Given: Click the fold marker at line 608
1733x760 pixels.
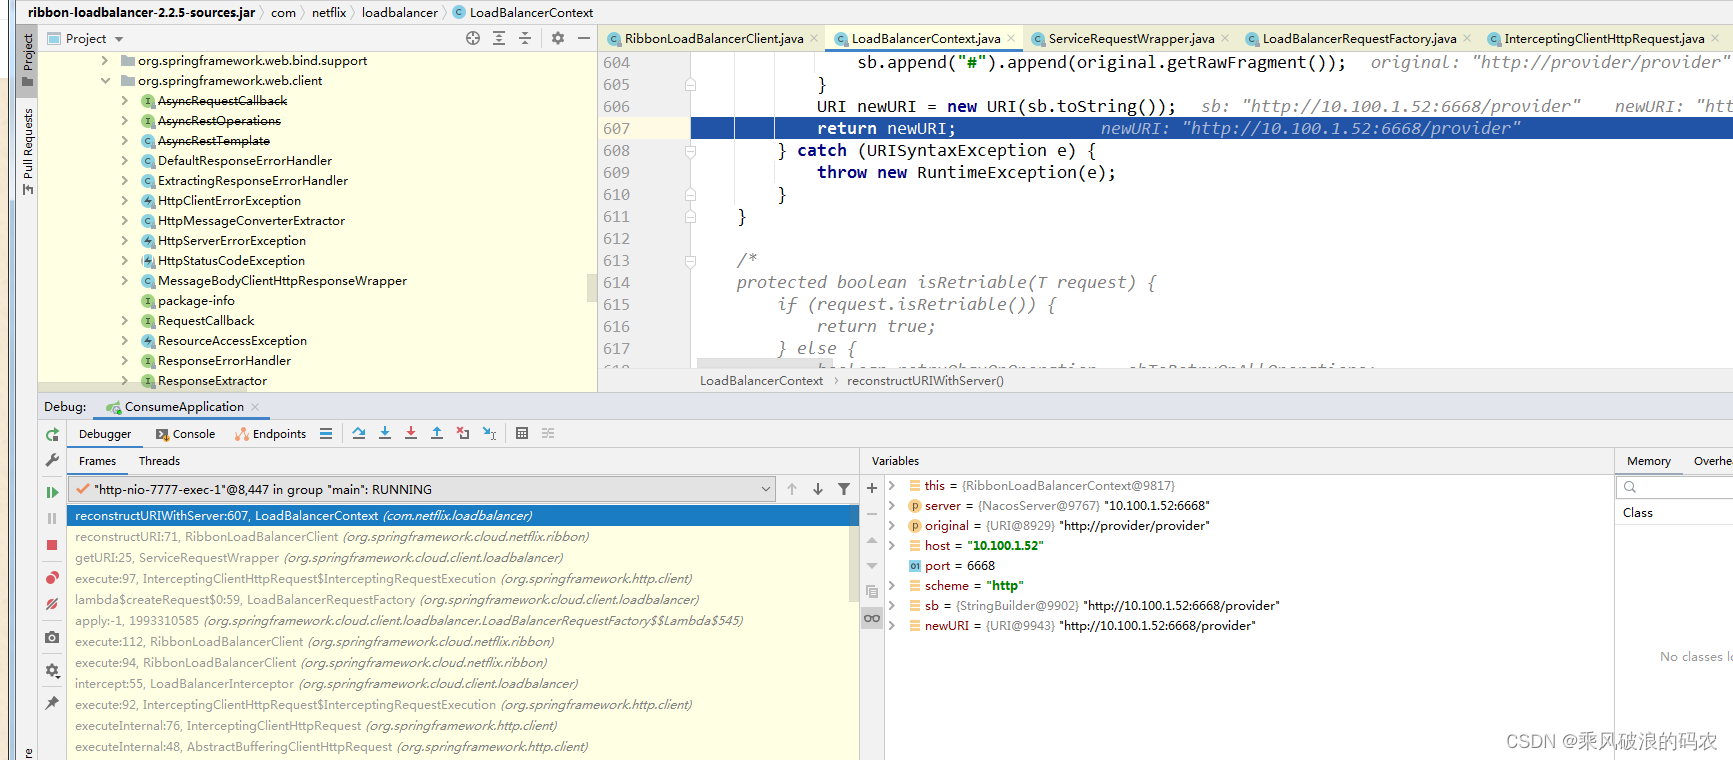Looking at the screenshot, I should (x=690, y=151).
